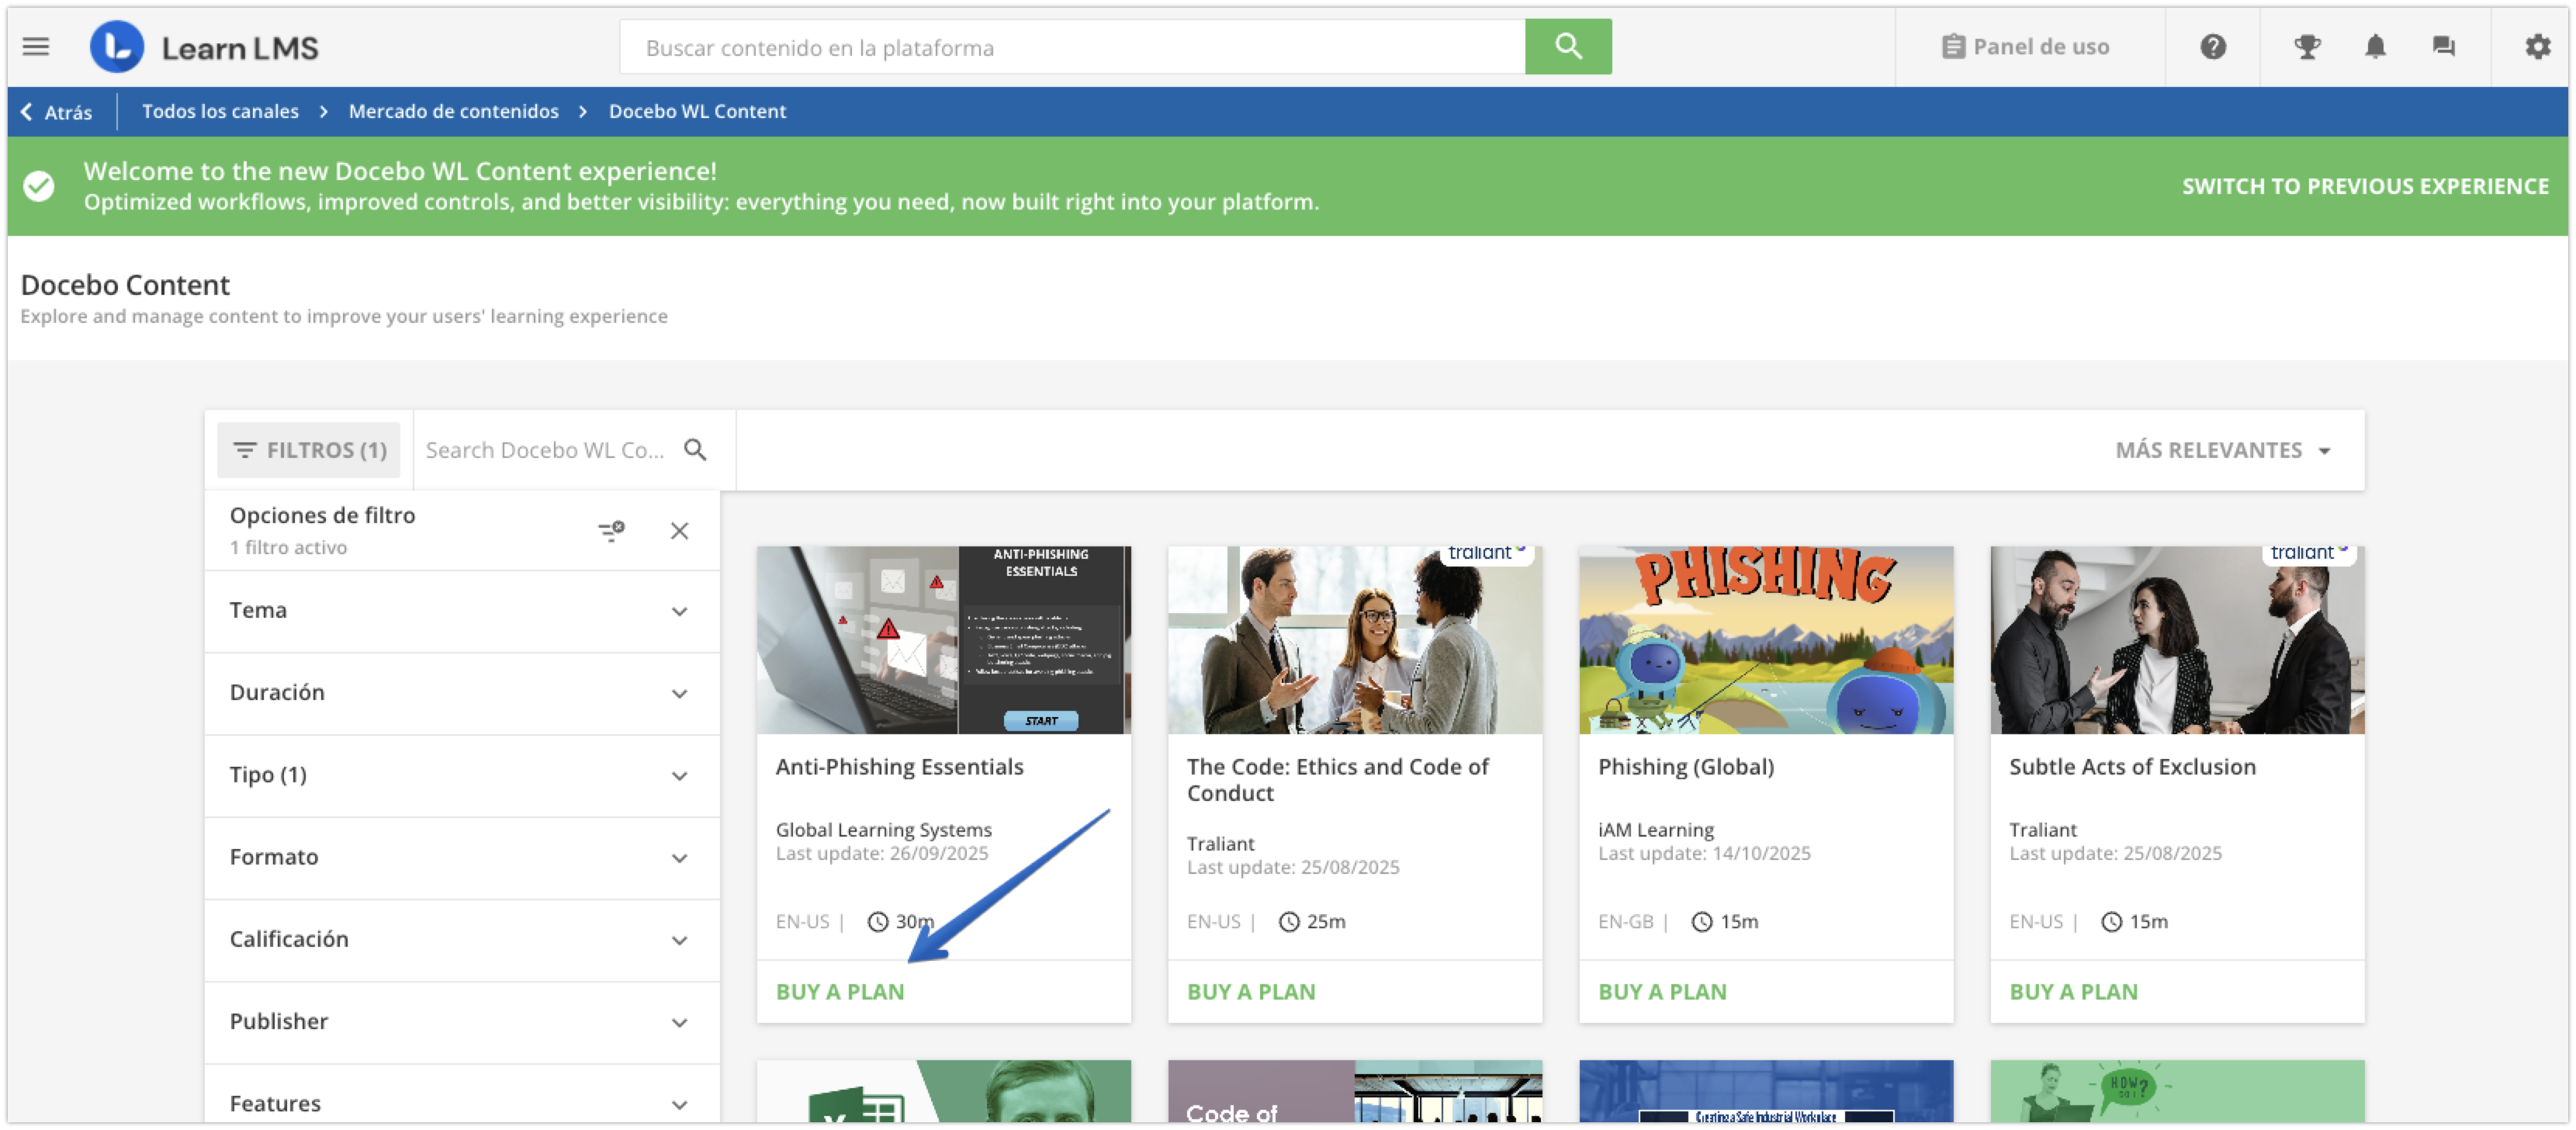Open the trophy gamification icon
This screenshot has height=1130, width=2576.
2307,46
